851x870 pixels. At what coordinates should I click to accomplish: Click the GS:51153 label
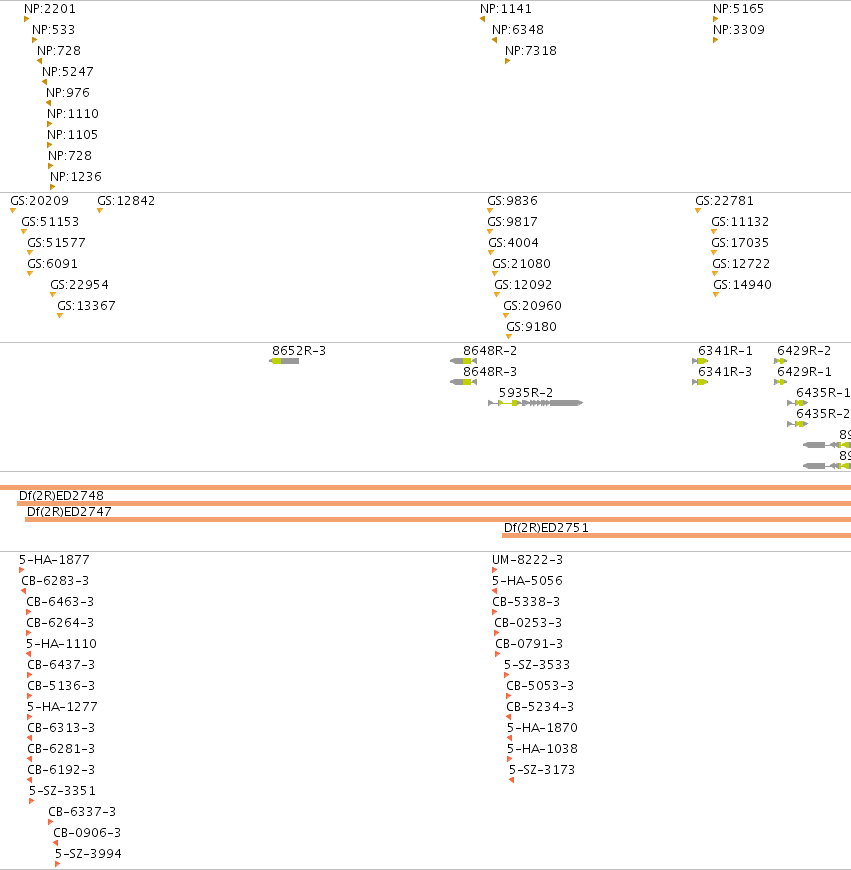(x=50, y=222)
